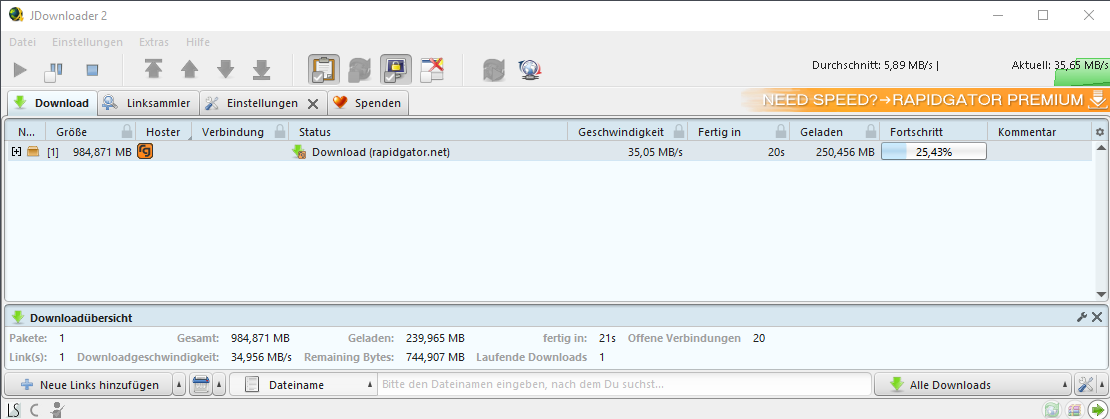Click the green status icon bottom right
The height and width of the screenshot is (419, 1110).
(1052, 409)
